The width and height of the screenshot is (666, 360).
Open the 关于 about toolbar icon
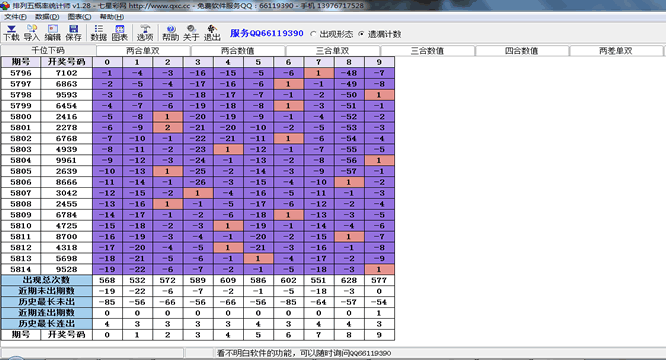click(x=191, y=33)
